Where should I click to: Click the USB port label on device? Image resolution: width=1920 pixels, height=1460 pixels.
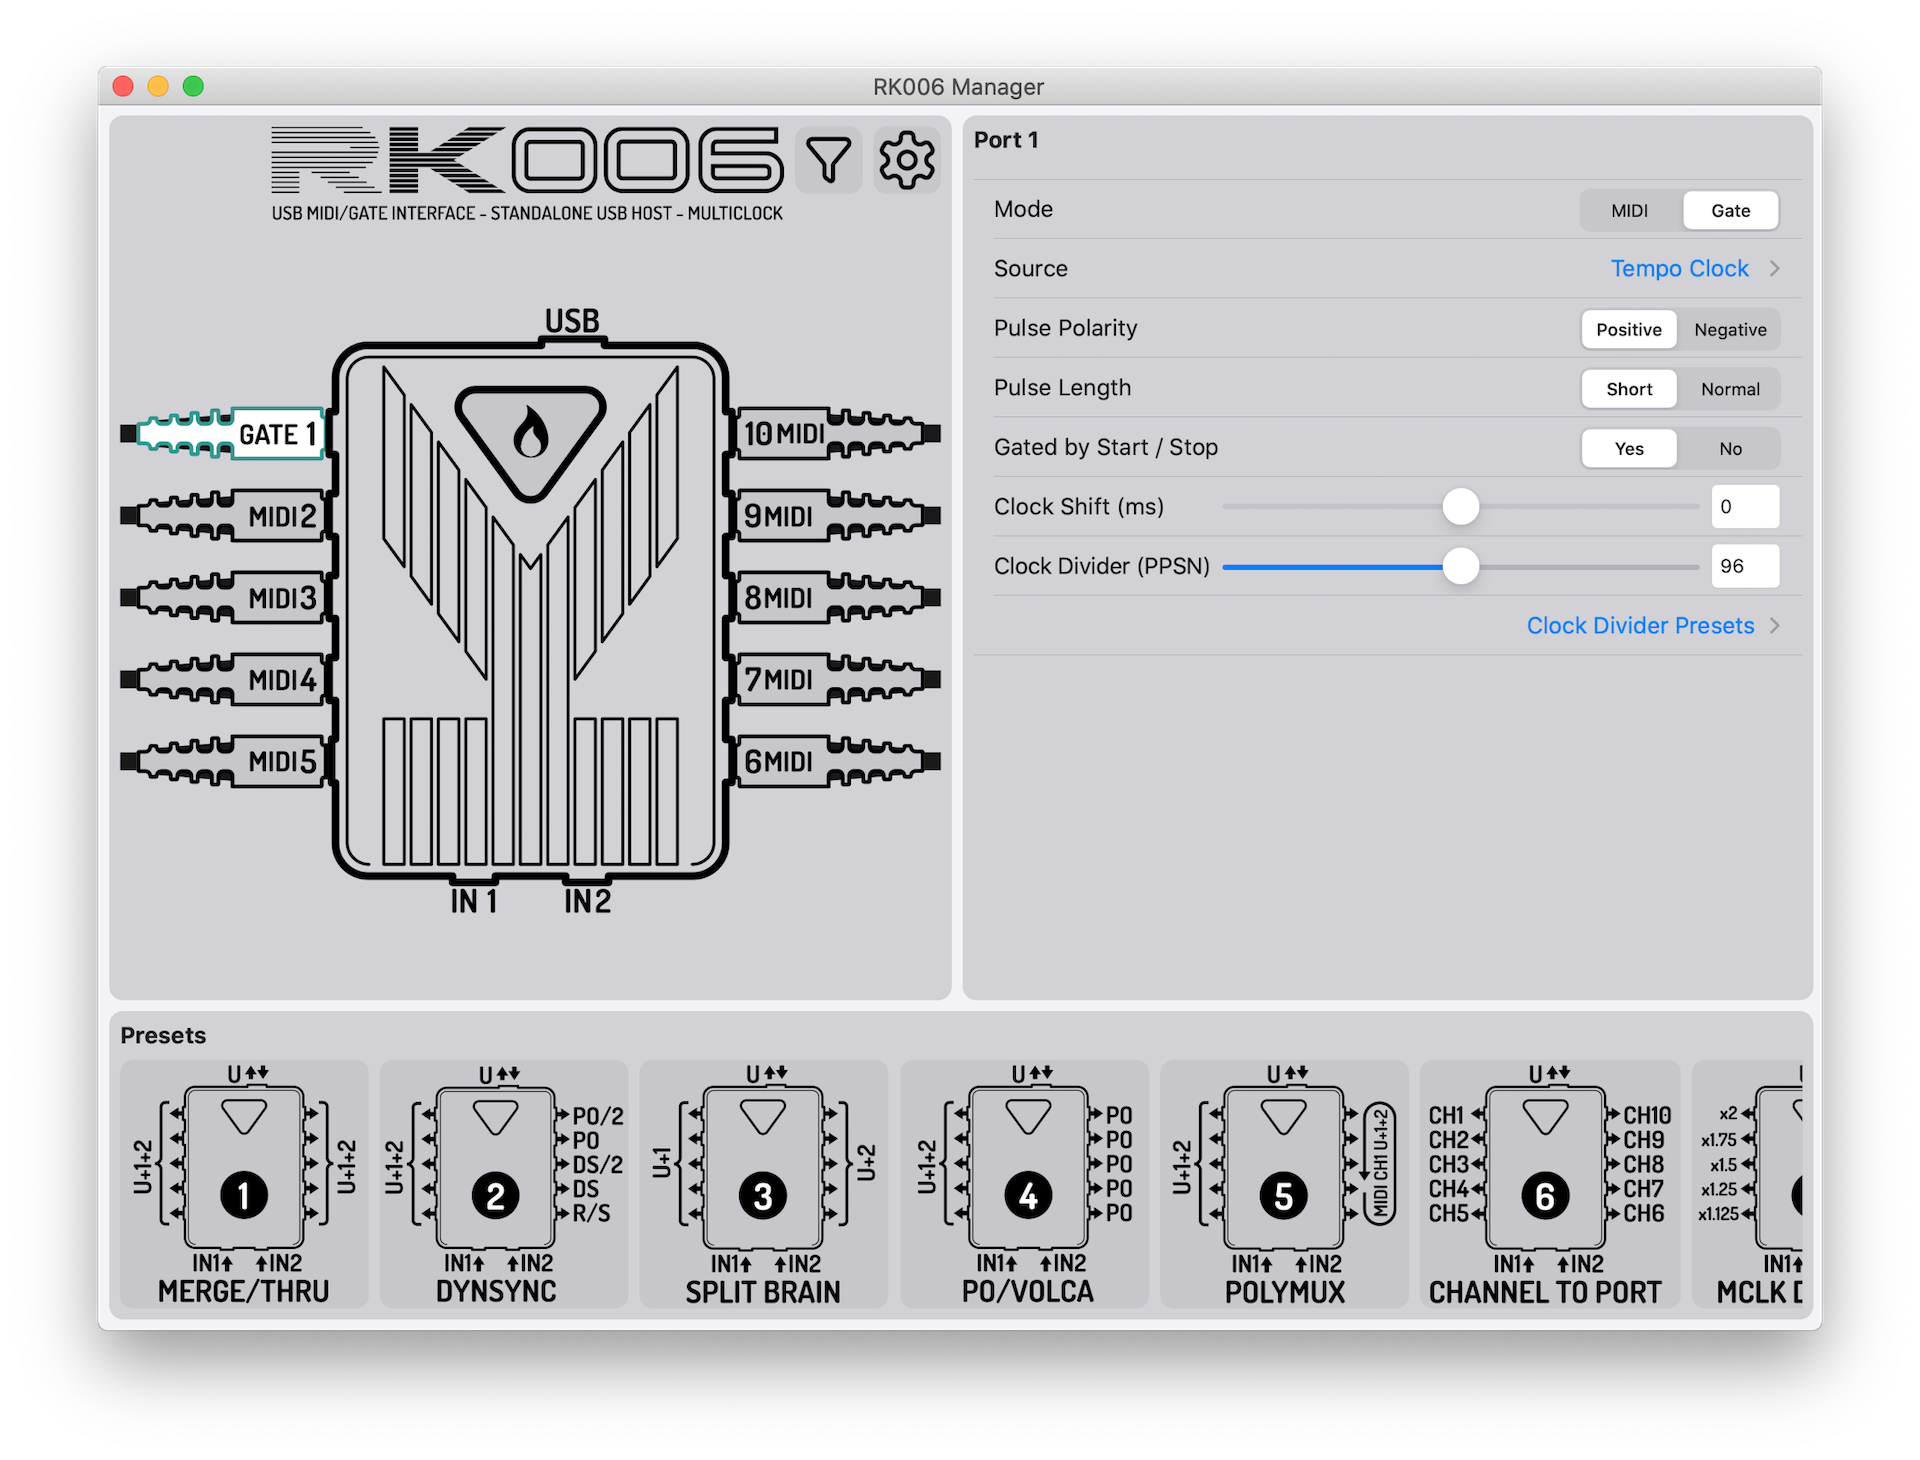(x=572, y=321)
